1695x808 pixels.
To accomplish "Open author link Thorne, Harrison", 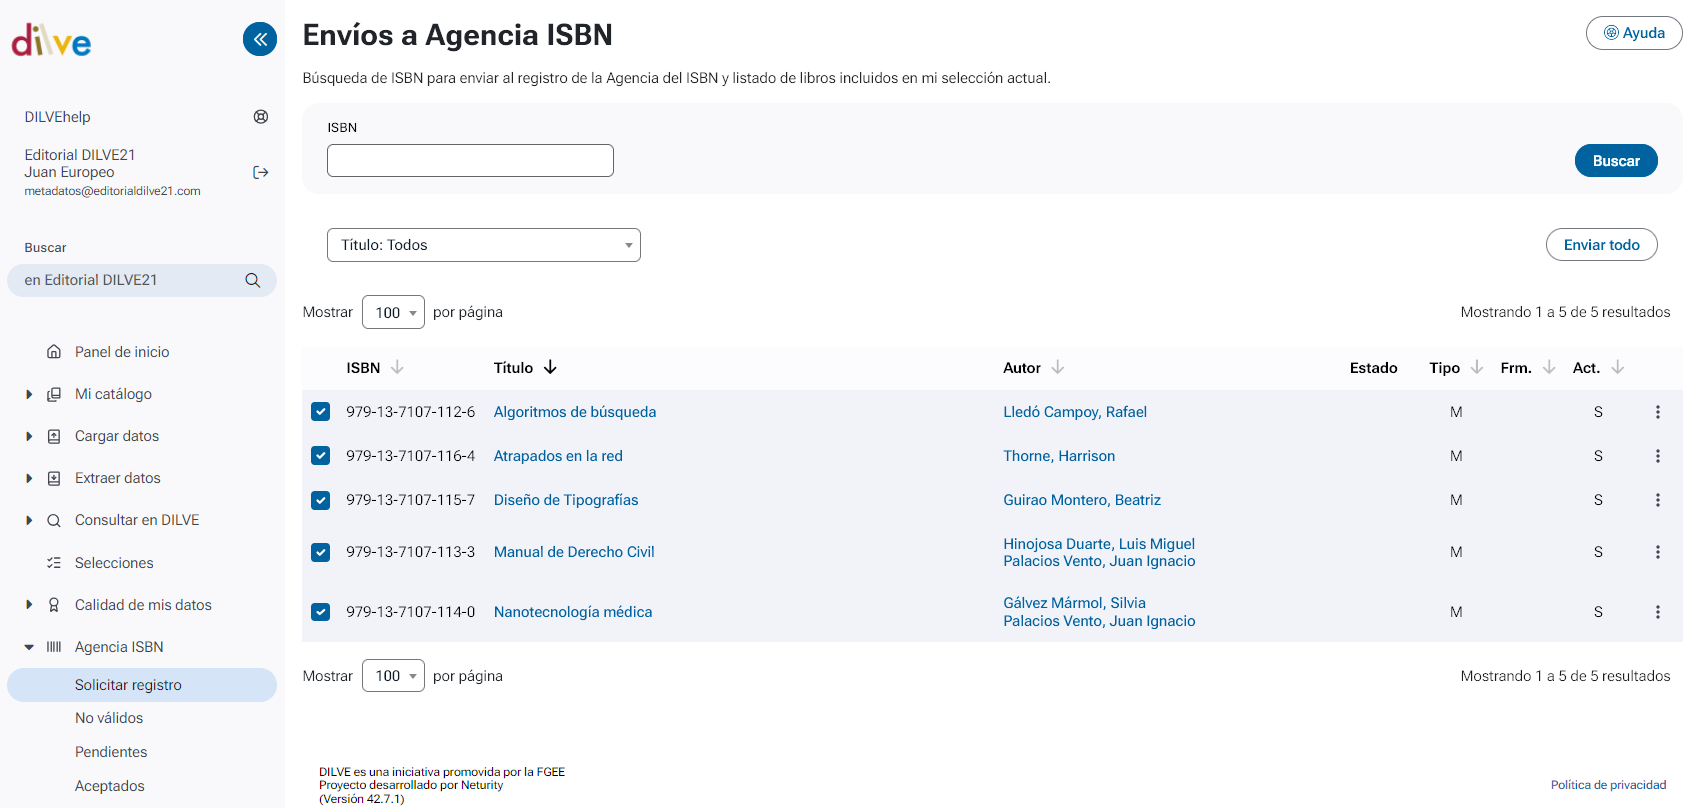I will [1059, 456].
